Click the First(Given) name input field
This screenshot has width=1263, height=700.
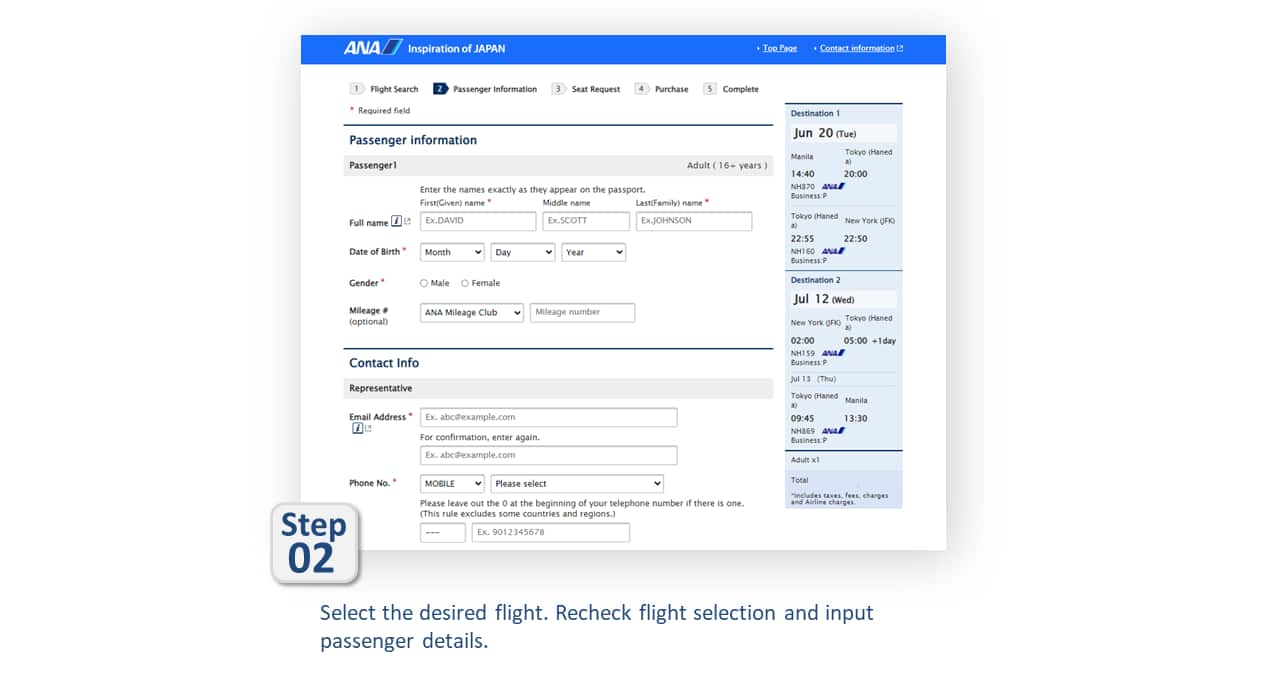tap(477, 221)
